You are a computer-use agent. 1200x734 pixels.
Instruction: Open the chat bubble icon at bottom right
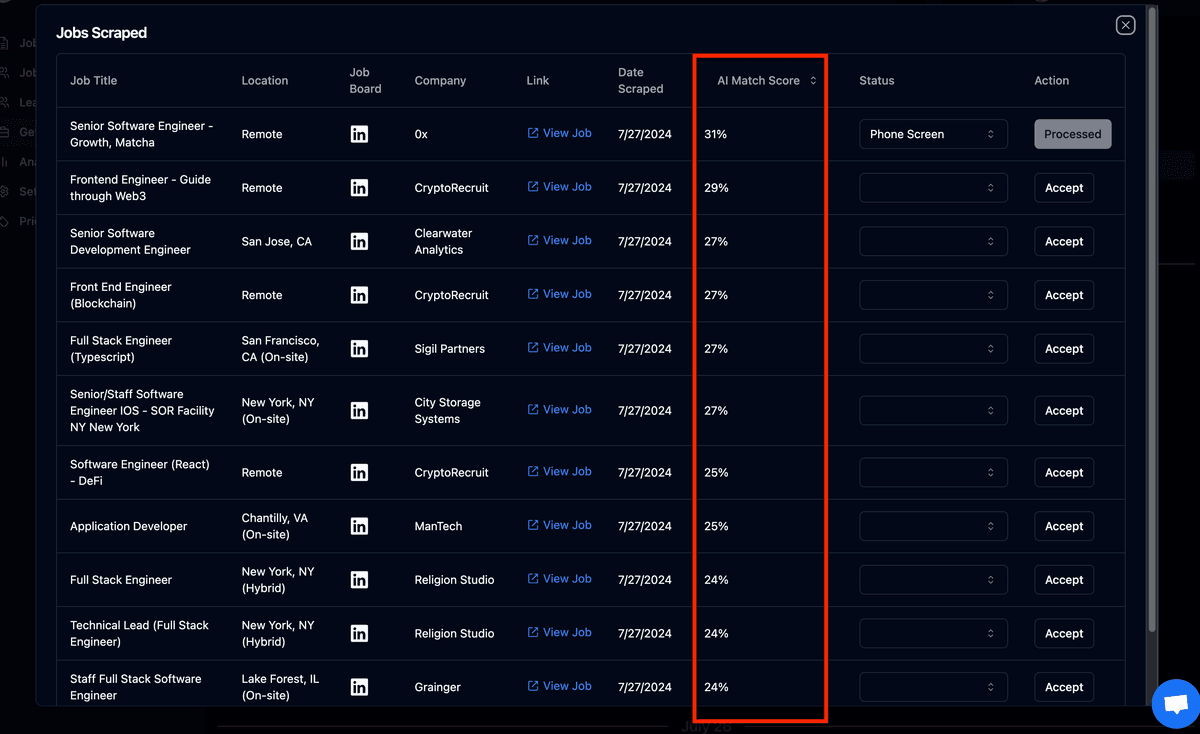(1175, 704)
